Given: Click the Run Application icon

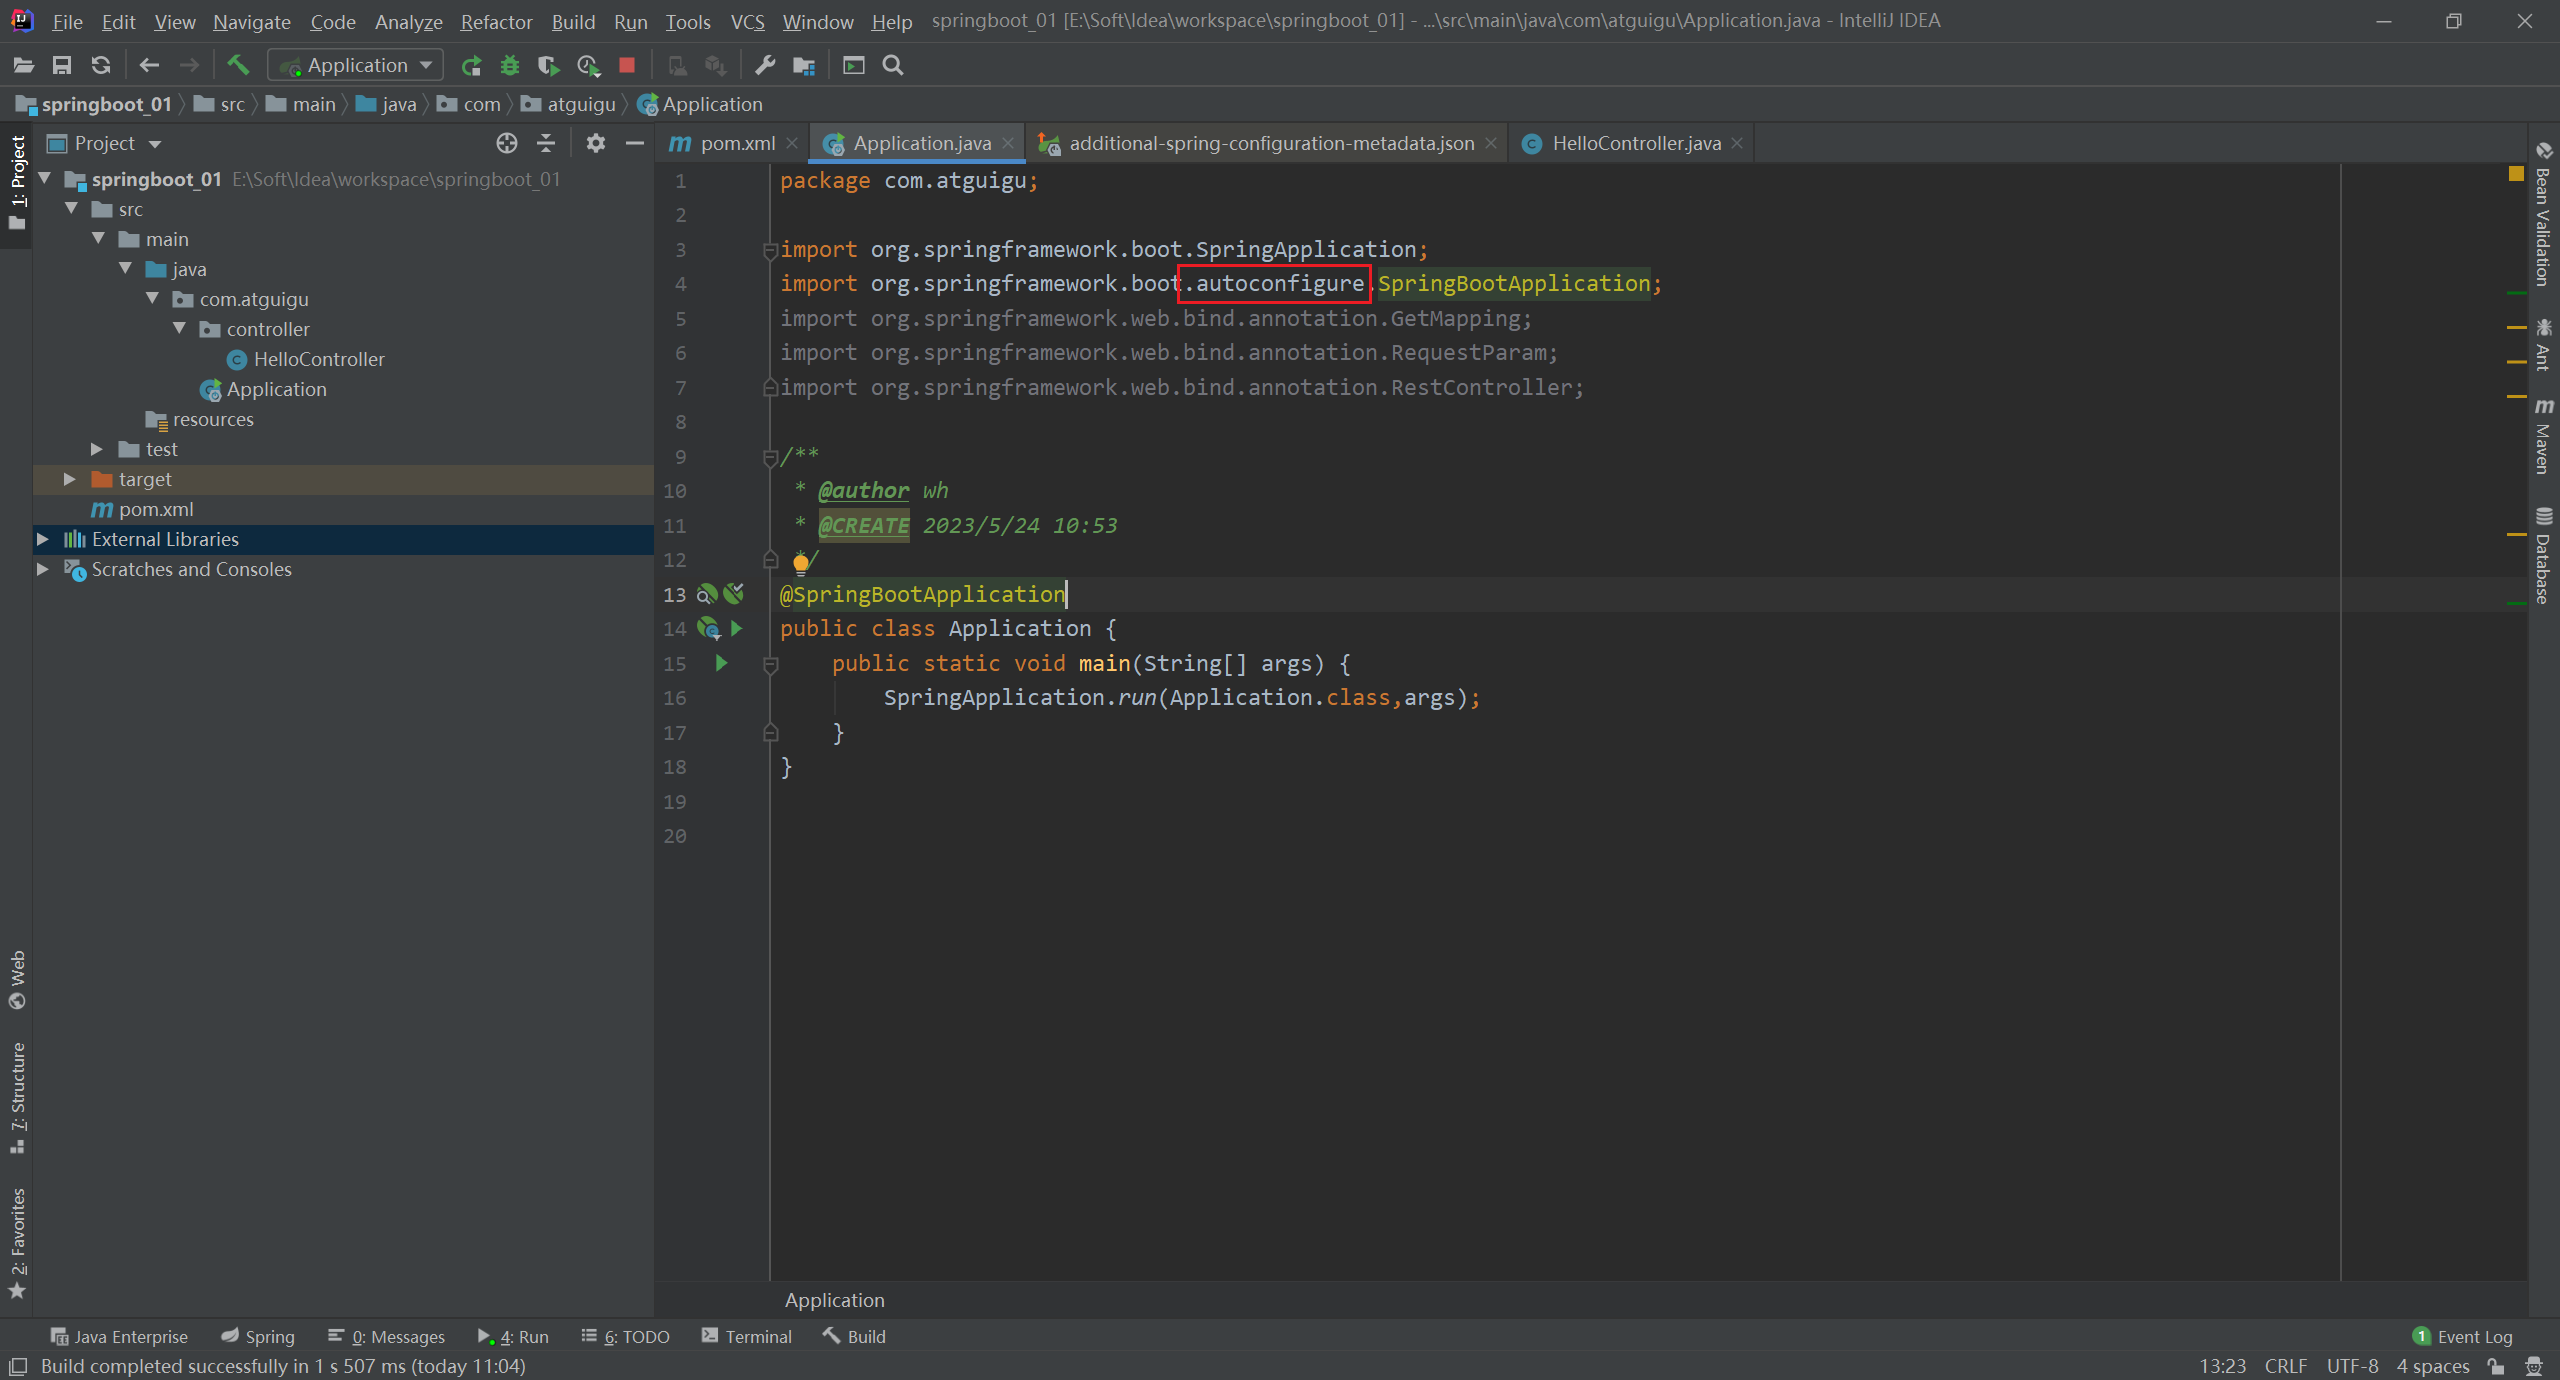Looking at the screenshot, I should [x=471, y=65].
